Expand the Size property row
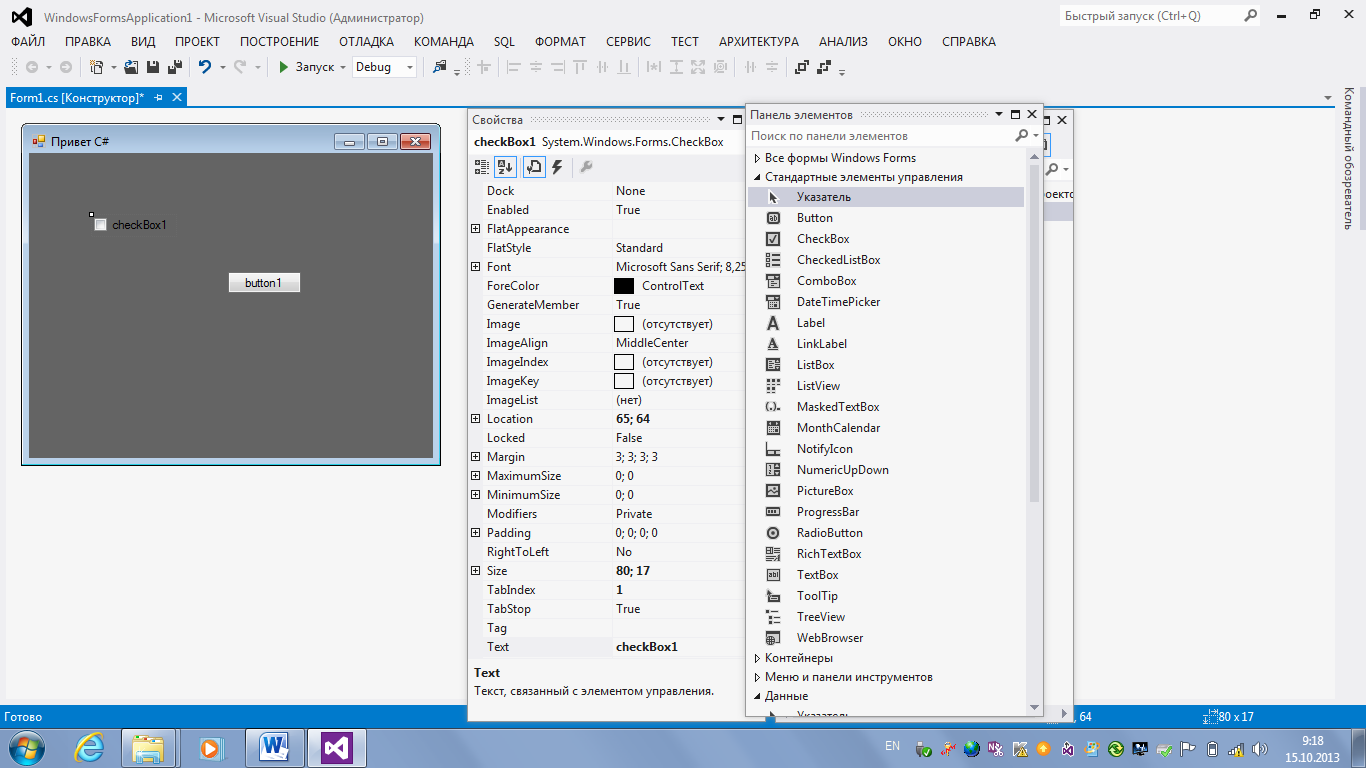1366x768 pixels. (476, 571)
